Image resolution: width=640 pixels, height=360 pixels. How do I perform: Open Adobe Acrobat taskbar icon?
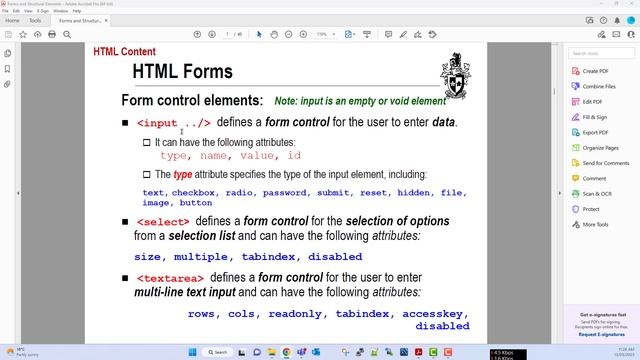click(418, 352)
